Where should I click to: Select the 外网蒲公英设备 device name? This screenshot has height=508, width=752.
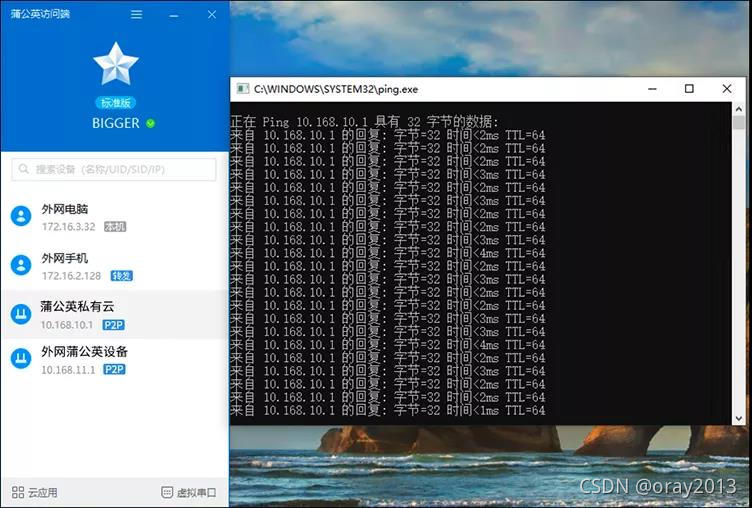[84, 352]
